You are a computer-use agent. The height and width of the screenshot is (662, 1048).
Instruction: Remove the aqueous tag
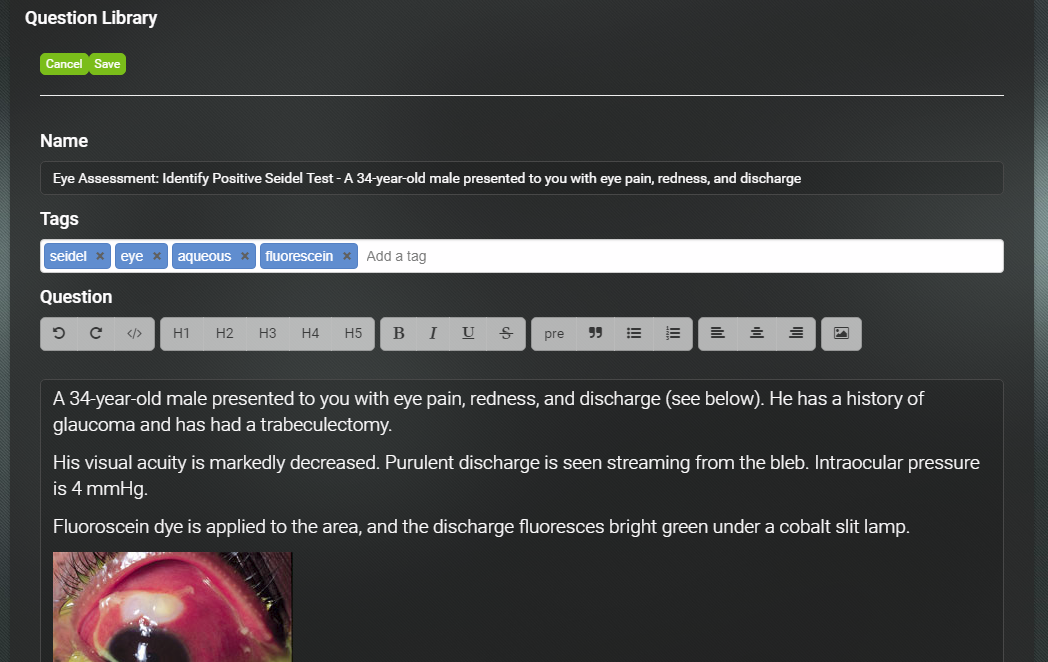245,256
